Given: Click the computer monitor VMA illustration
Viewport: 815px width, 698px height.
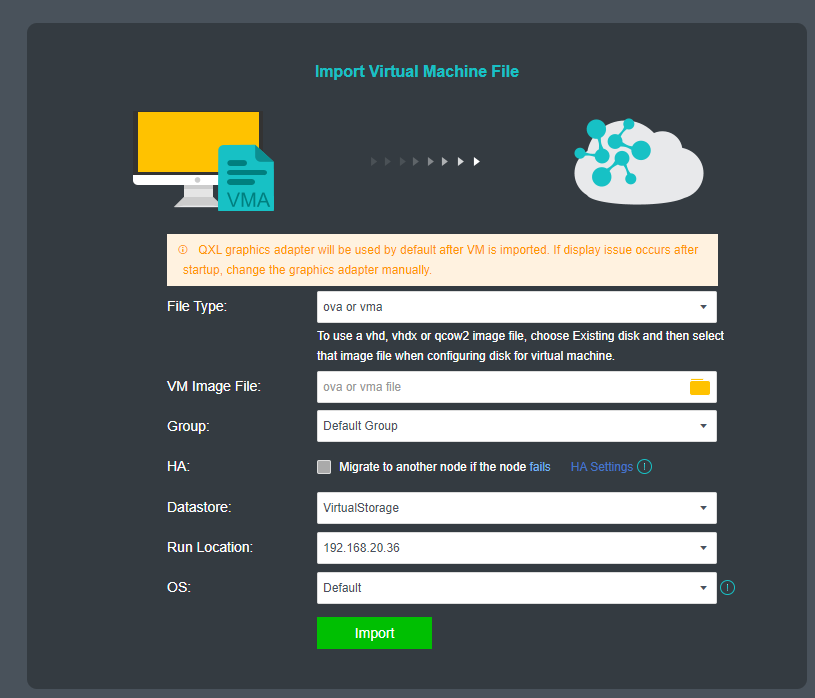Looking at the screenshot, I should [197, 150].
